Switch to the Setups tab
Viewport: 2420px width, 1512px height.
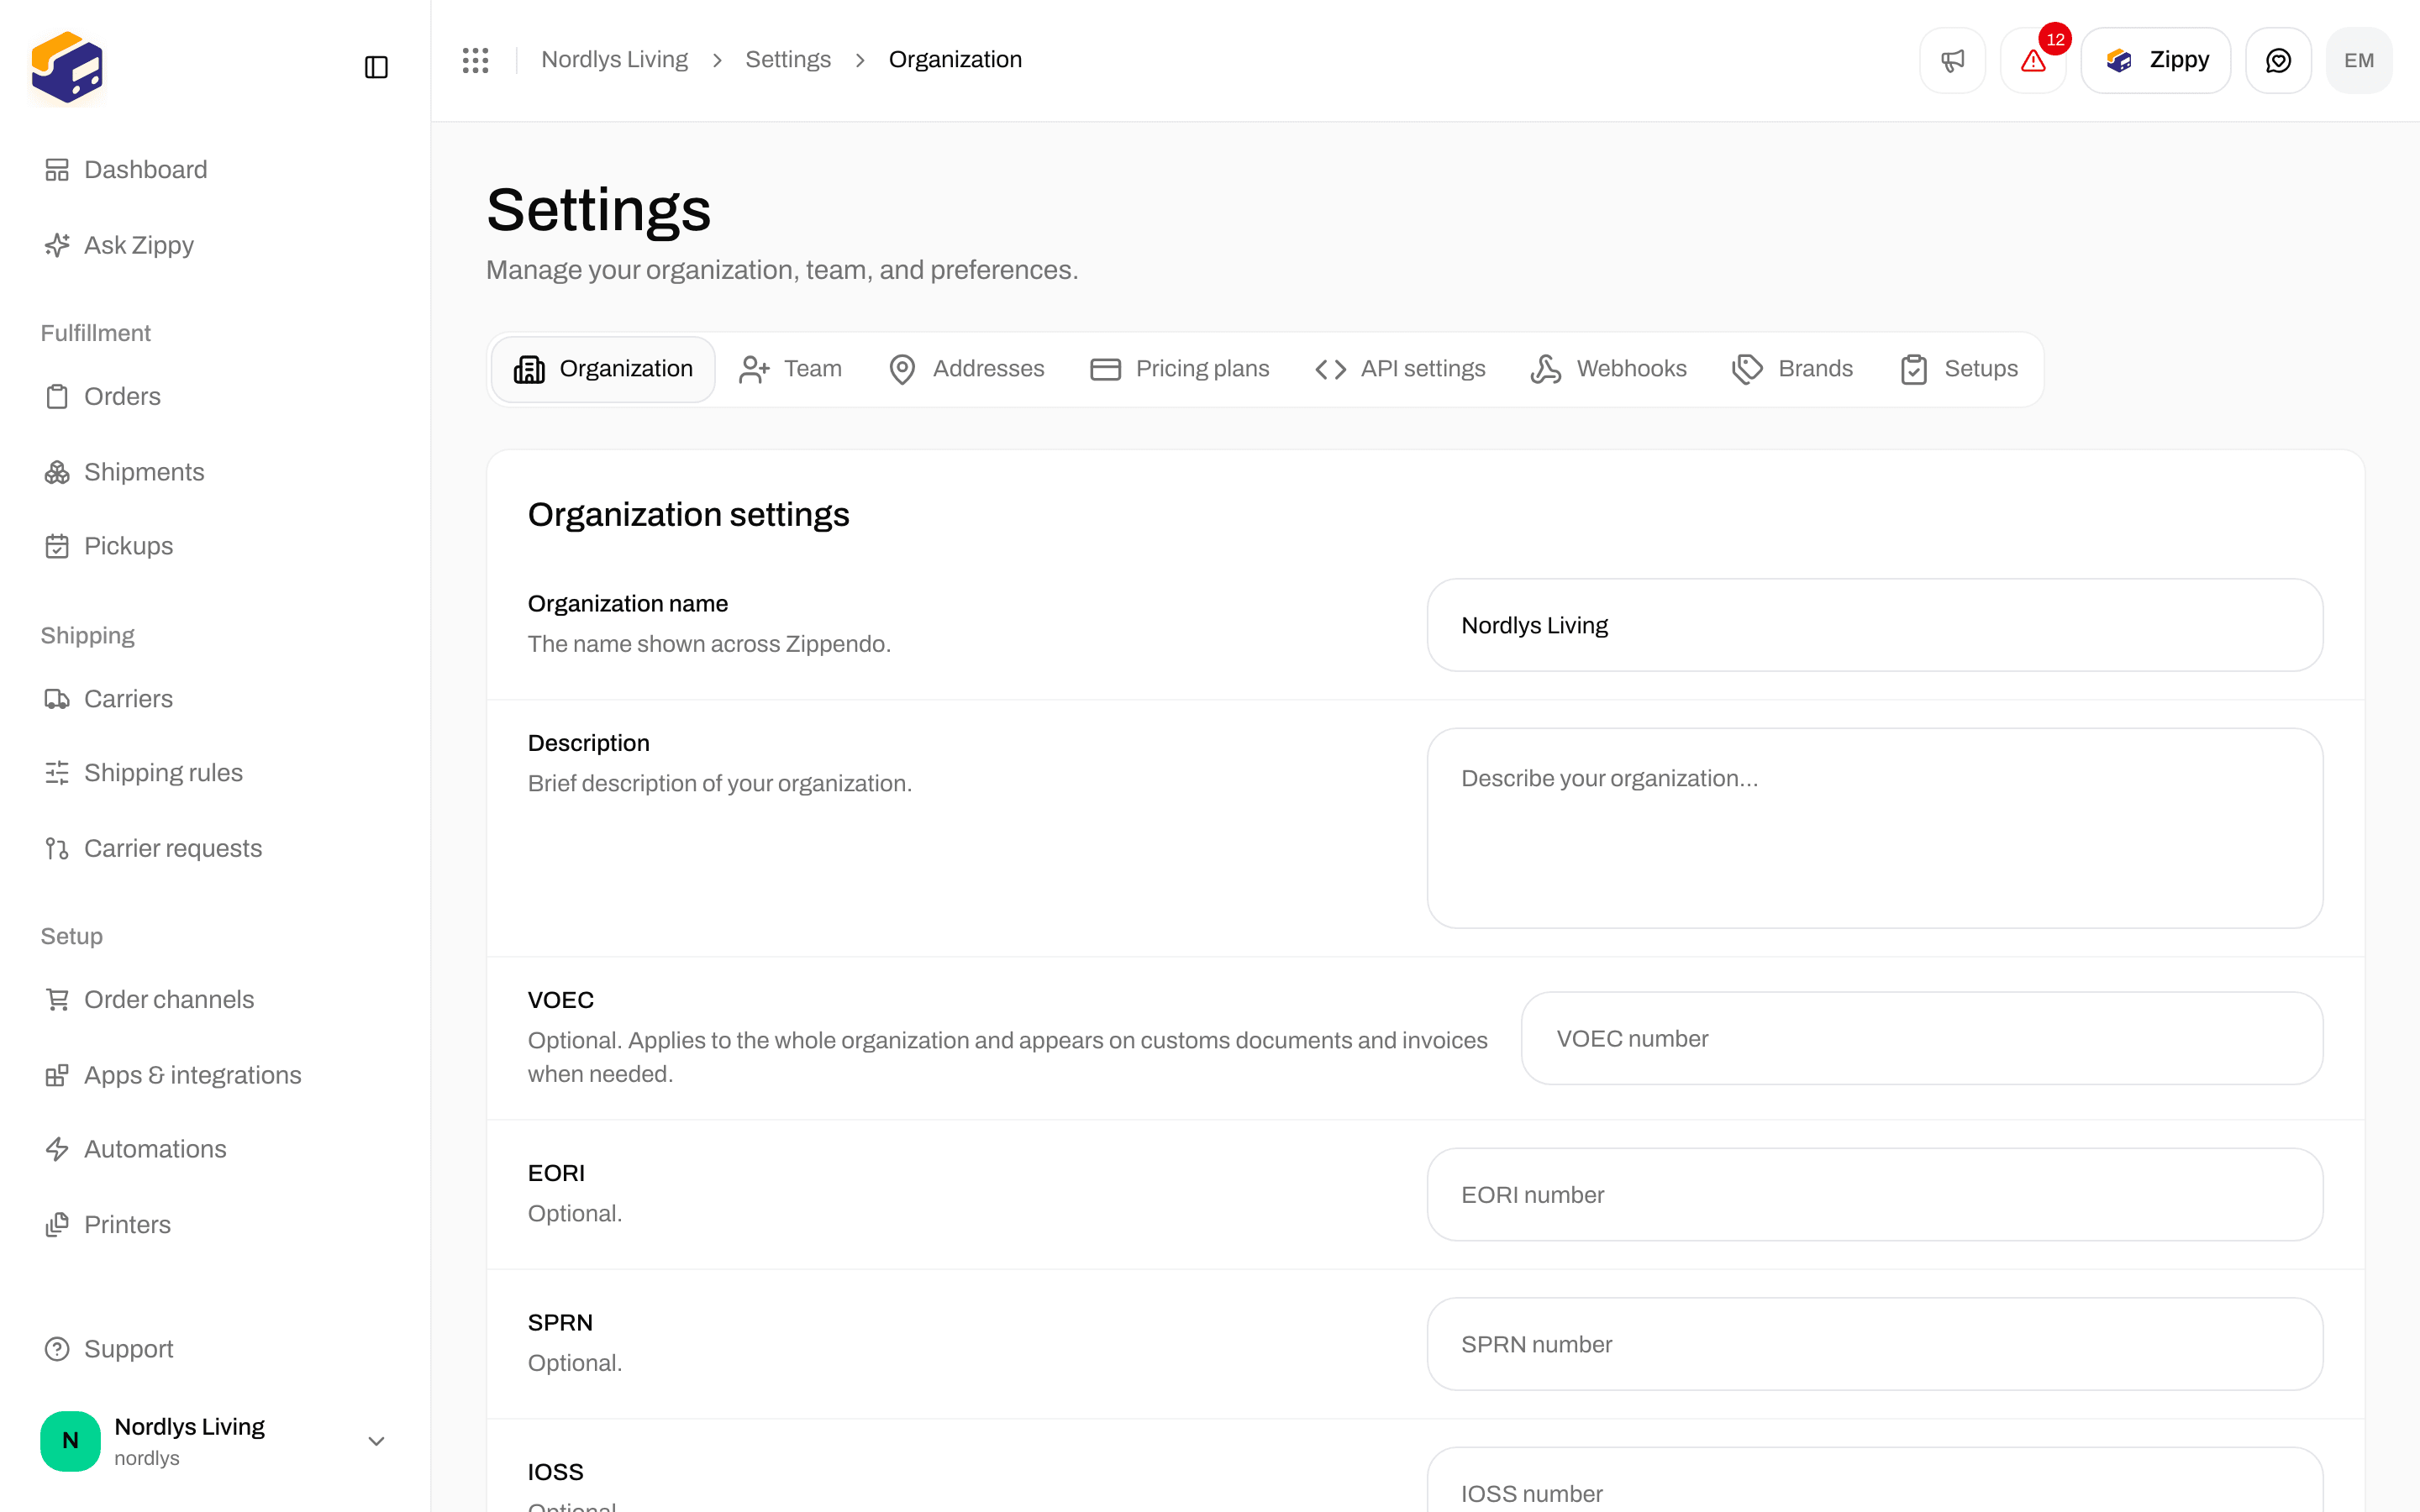(1959, 369)
